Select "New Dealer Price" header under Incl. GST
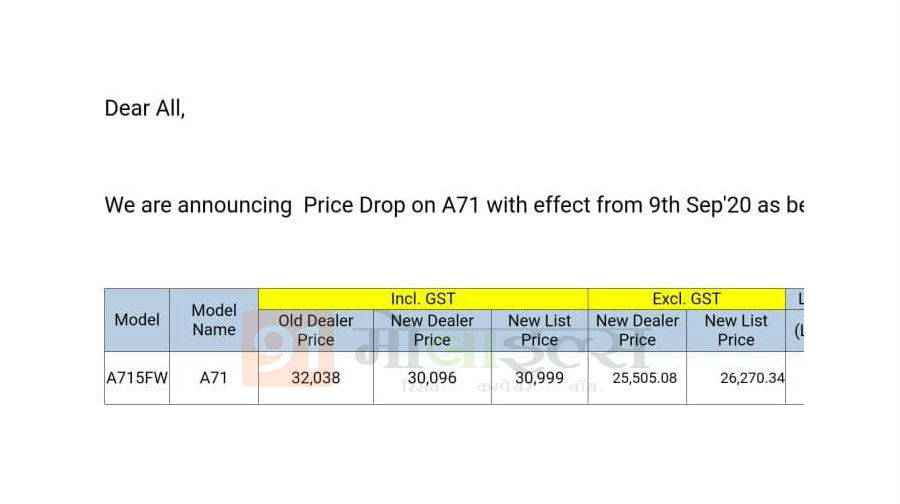 [x=432, y=330]
